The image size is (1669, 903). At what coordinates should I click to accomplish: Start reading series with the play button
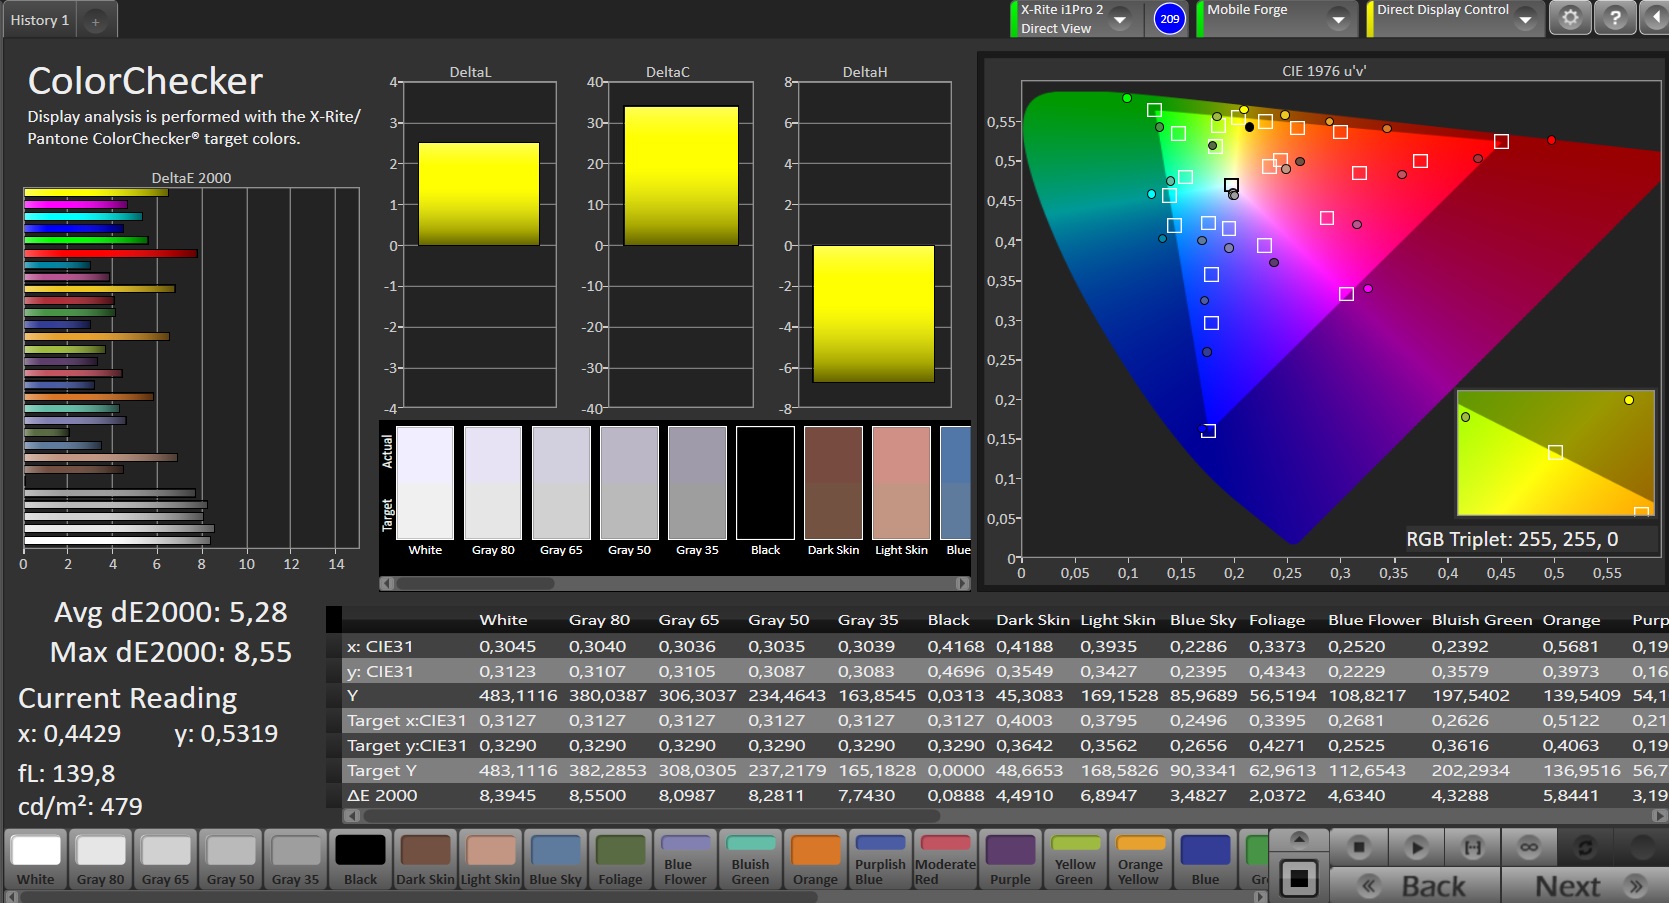click(x=1415, y=847)
